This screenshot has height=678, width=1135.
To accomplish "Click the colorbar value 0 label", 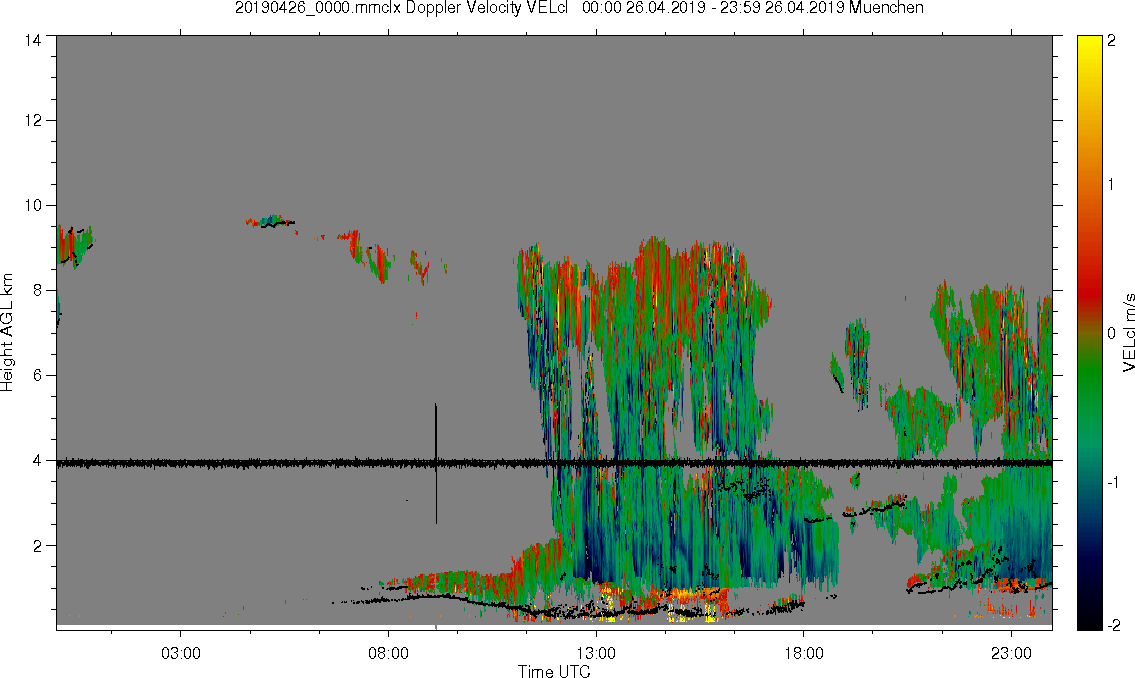I will [x=1111, y=334].
